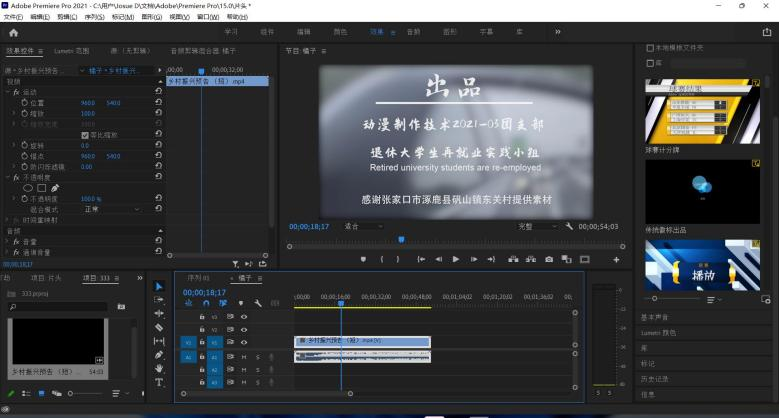Add marker in Program monitor
779x418 pixels.
[363, 259]
